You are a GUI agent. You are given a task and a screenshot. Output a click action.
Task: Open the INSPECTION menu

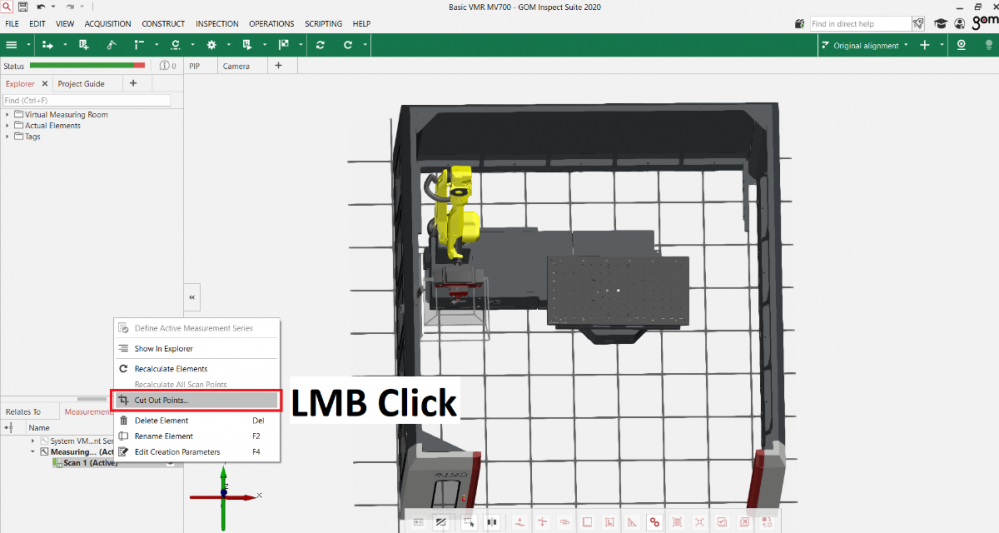[x=217, y=23]
